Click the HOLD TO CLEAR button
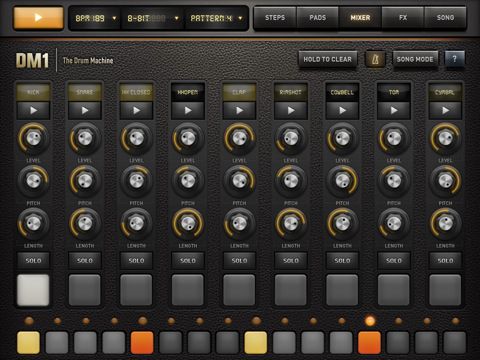The image size is (480, 360). click(328, 60)
